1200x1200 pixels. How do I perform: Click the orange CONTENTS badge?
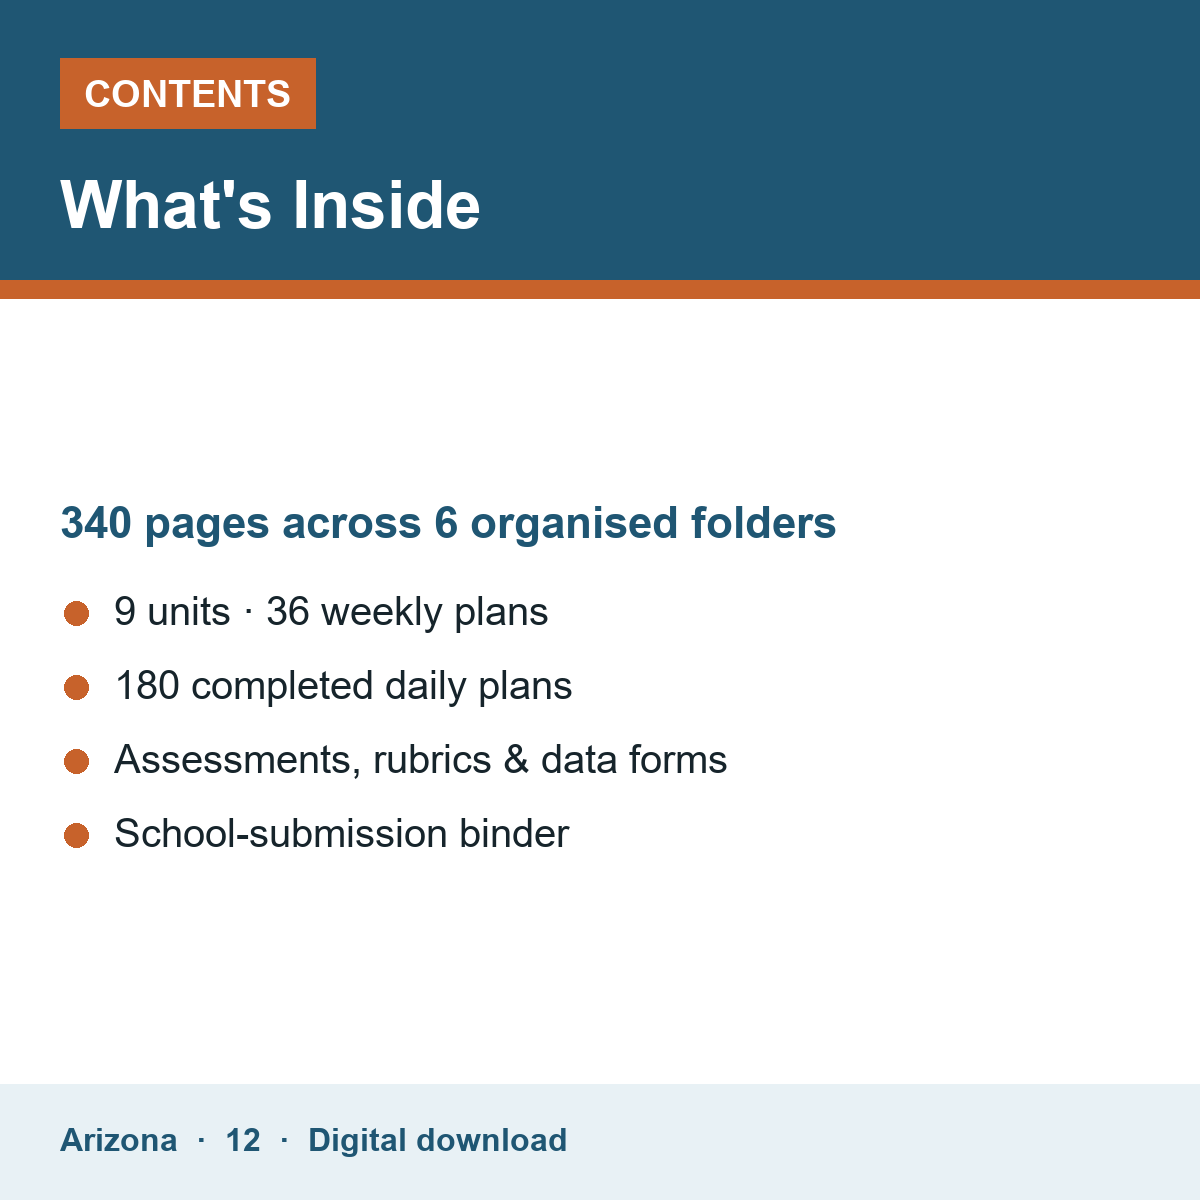(188, 94)
